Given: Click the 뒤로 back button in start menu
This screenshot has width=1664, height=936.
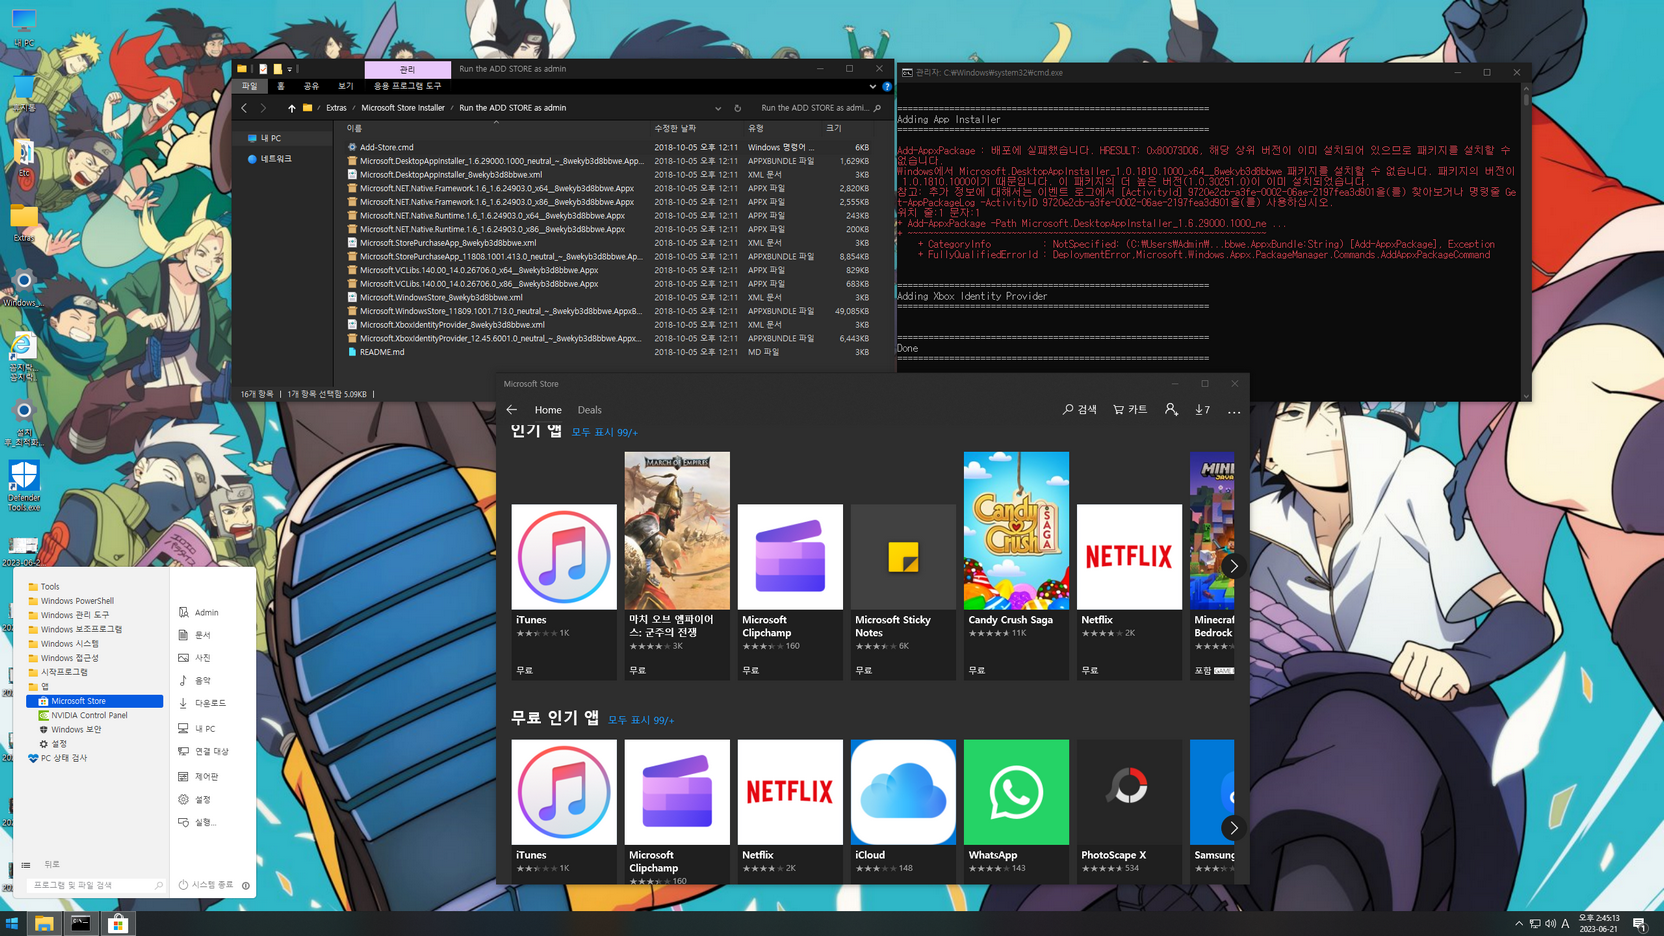Looking at the screenshot, I should coord(52,864).
